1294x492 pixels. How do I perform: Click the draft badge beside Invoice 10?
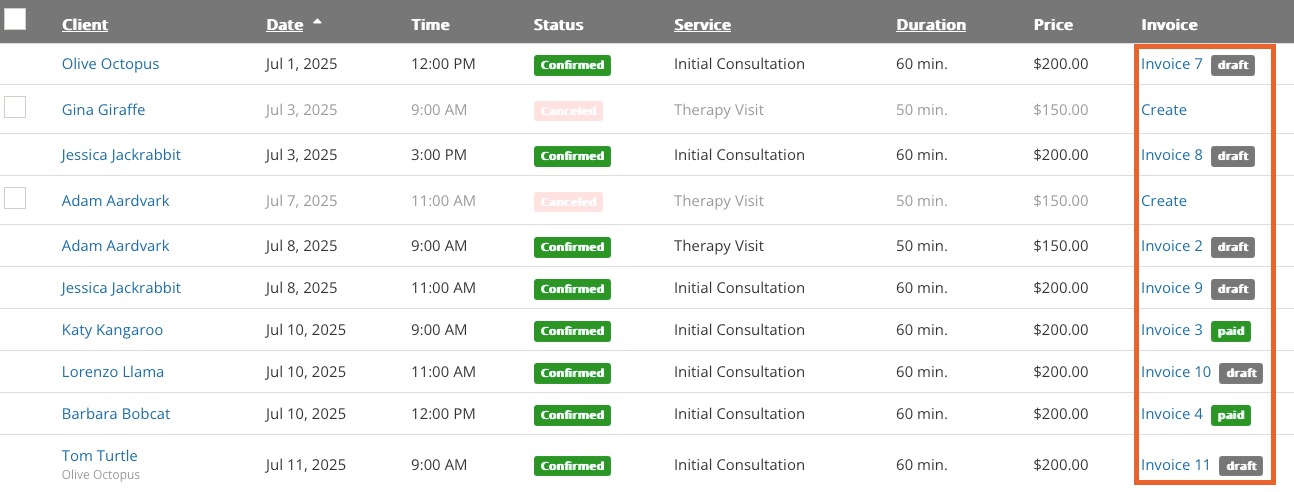click(x=1241, y=373)
